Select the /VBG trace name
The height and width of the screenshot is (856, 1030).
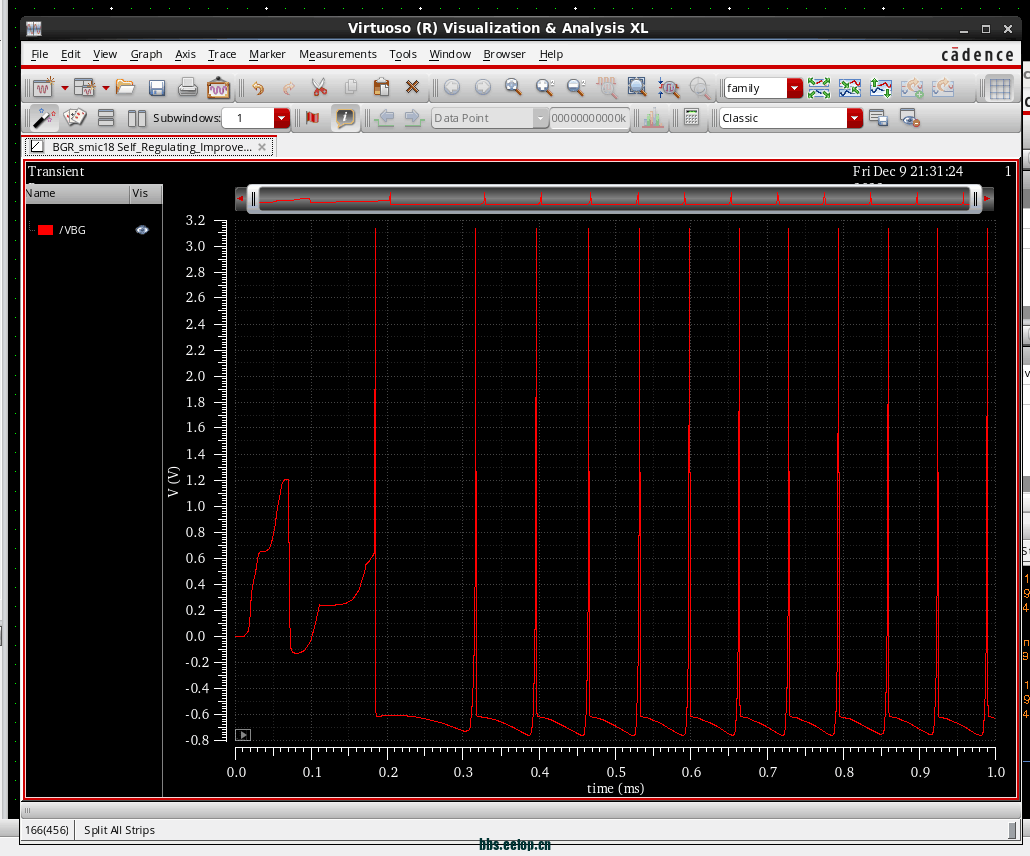(72, 230)
